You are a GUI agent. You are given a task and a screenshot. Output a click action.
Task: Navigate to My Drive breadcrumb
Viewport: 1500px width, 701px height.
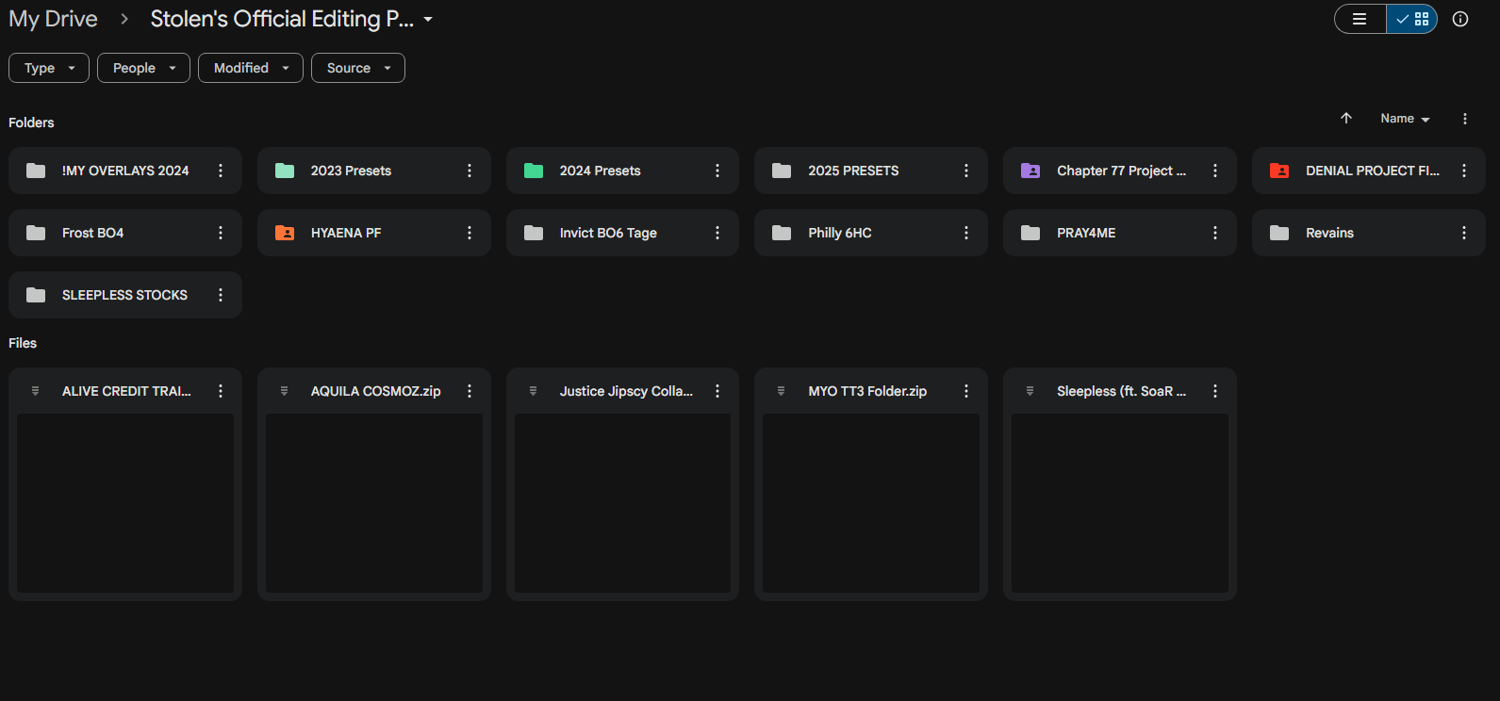53,19
